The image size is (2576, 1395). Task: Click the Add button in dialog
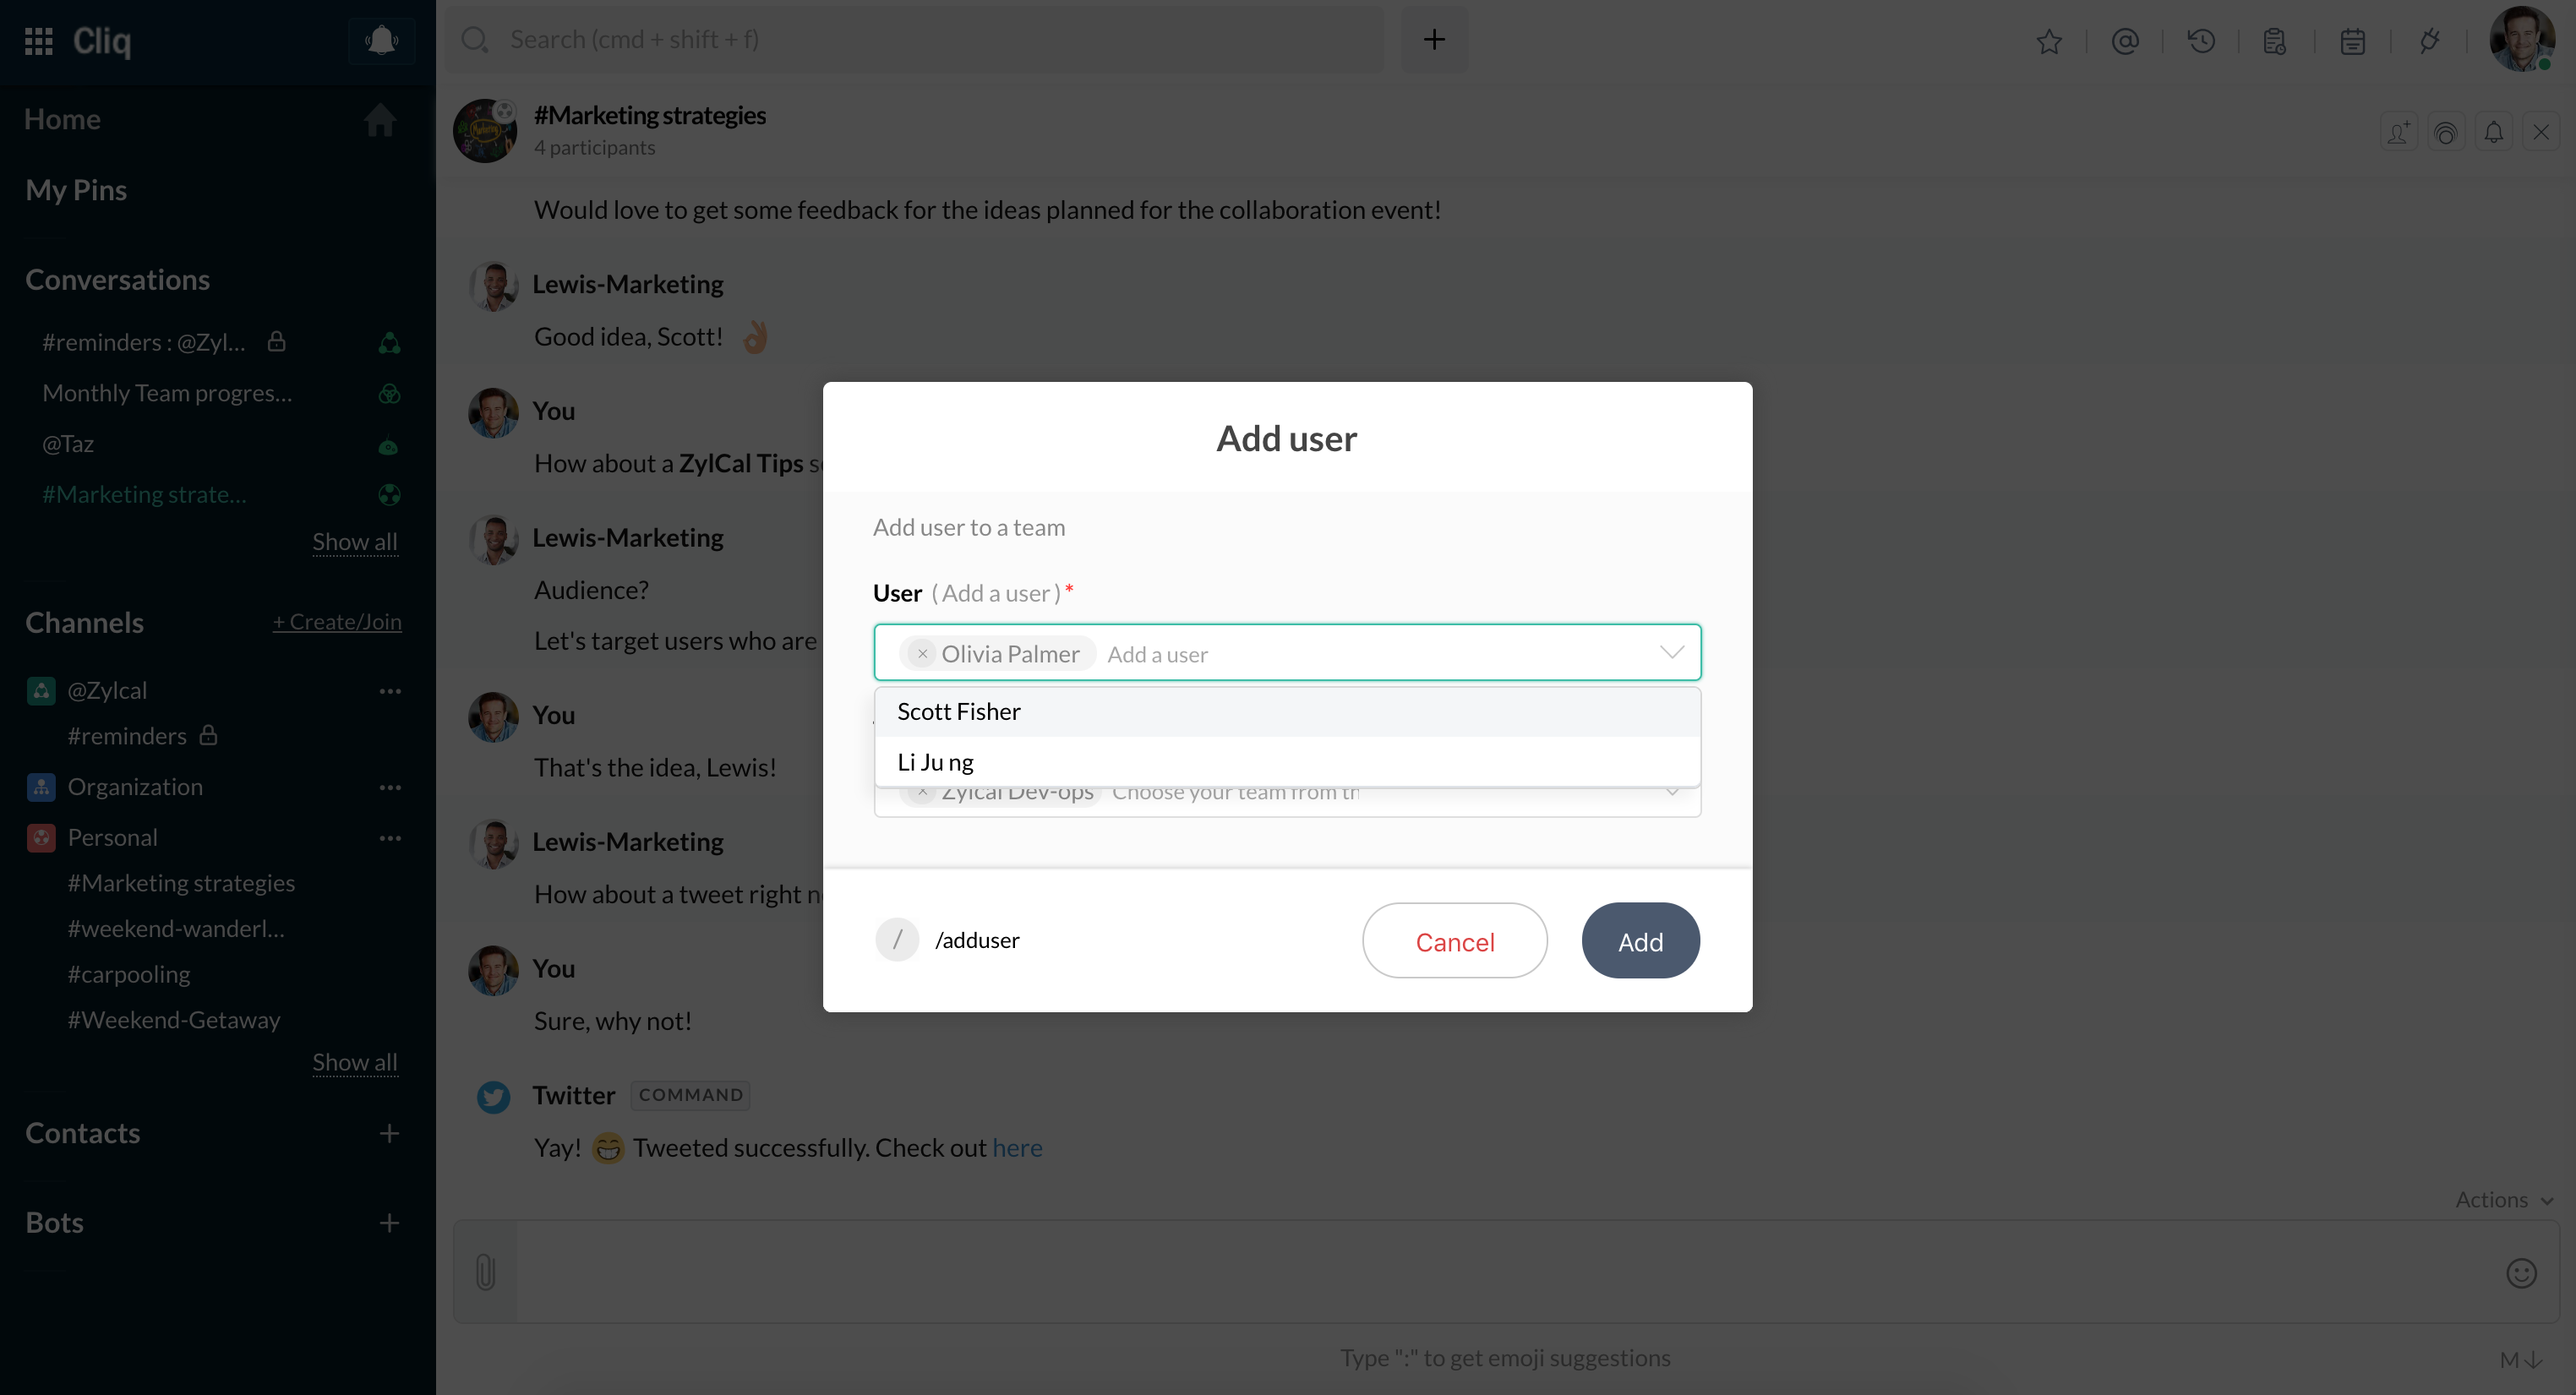[x=1640, y=941]
